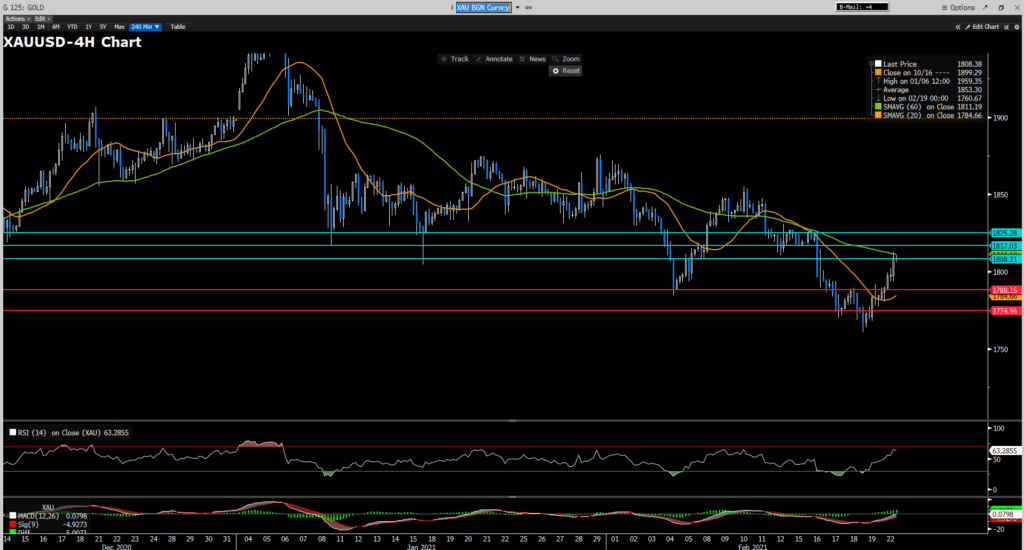Image resolution: width=1024 pixels, height=550 pixels.
Task: Click the legend value 1760.67
Action: [x=969, y=98]
